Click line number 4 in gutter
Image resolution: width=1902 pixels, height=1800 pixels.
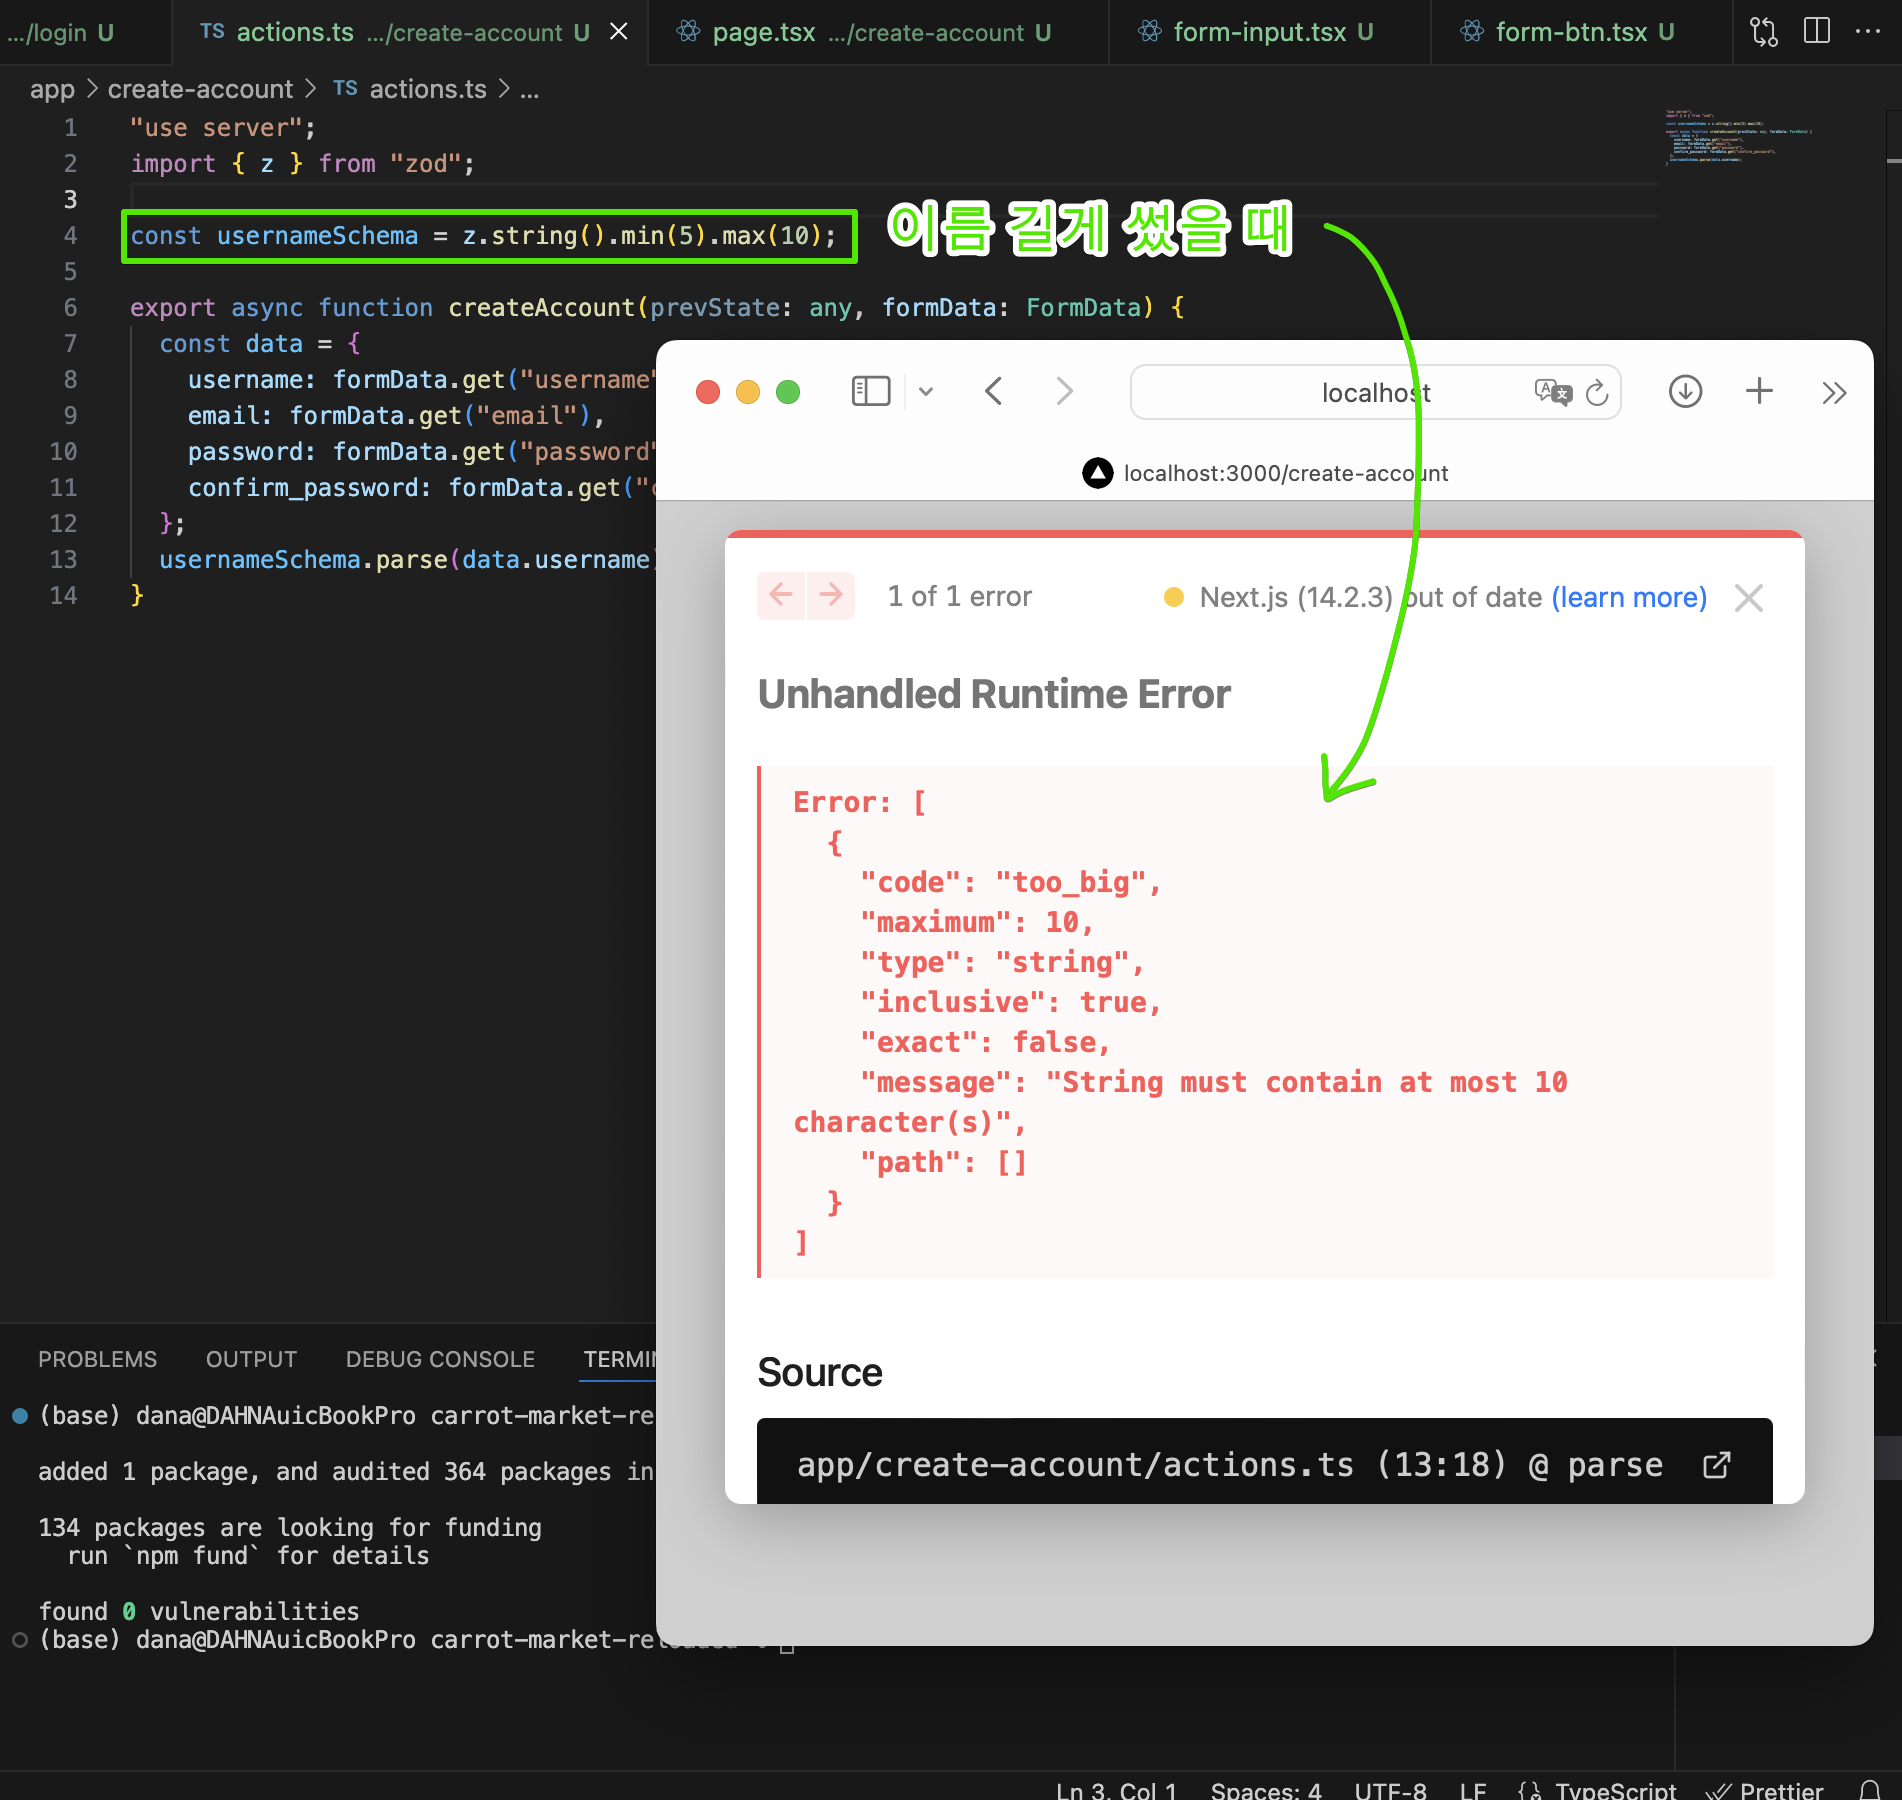click(70, 236)
